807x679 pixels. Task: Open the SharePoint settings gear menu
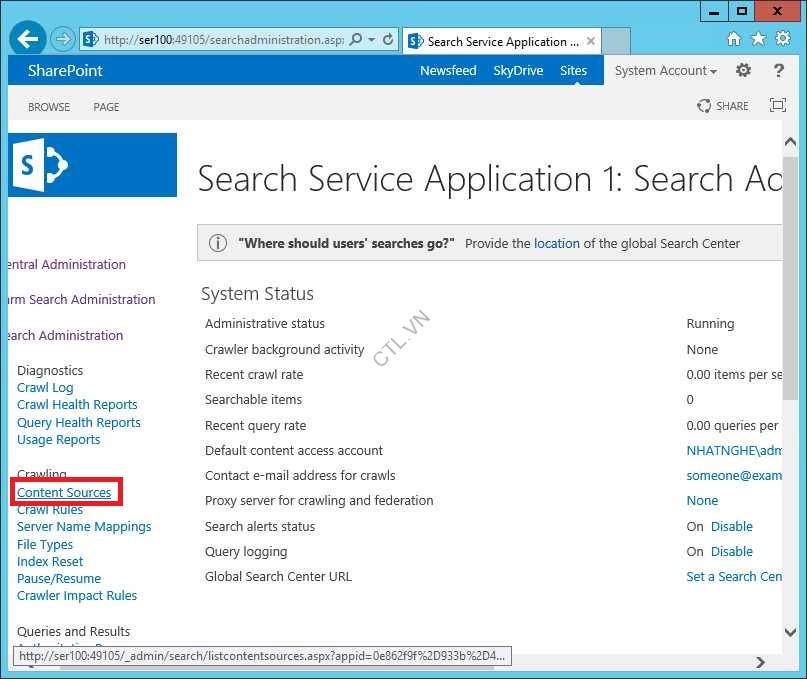tap(743, 70)
